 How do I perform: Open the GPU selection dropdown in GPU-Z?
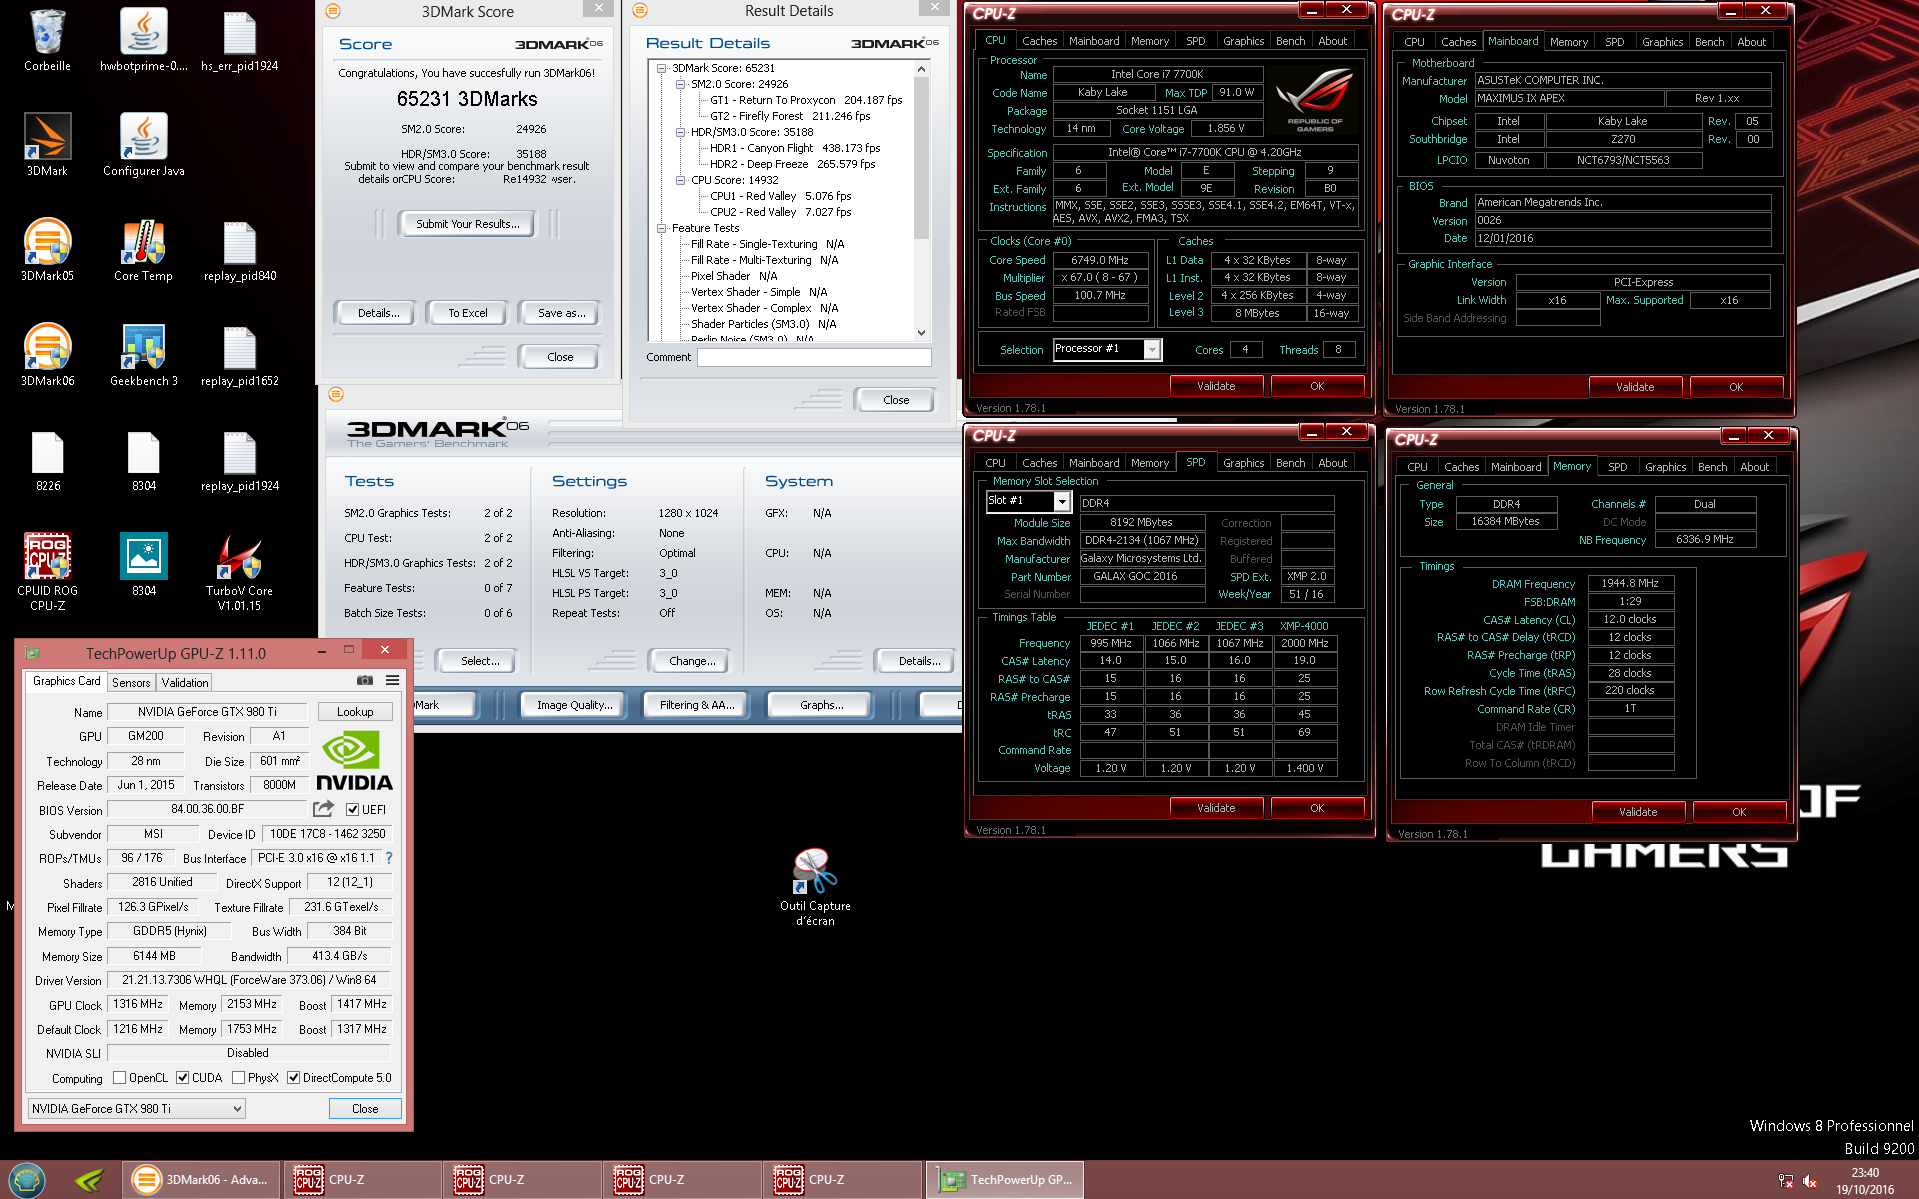click(x=137, y=1108)
